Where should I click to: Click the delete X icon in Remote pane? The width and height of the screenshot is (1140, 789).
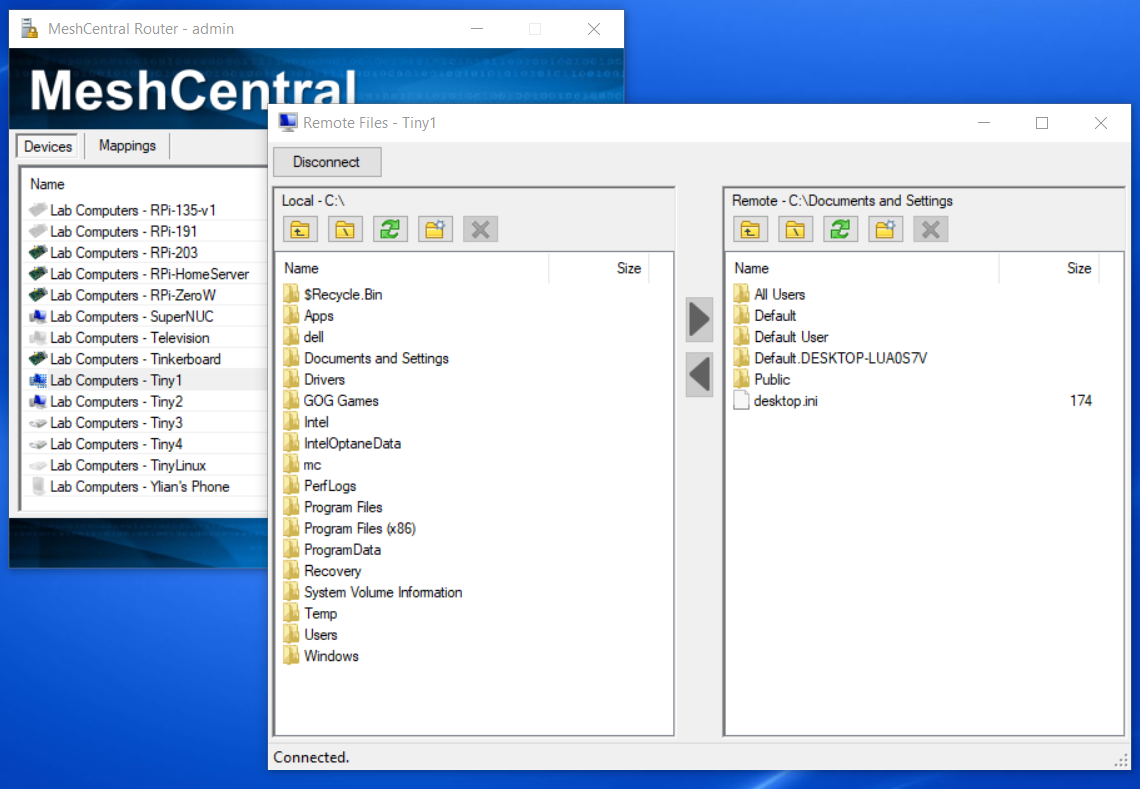pos(931,230)
